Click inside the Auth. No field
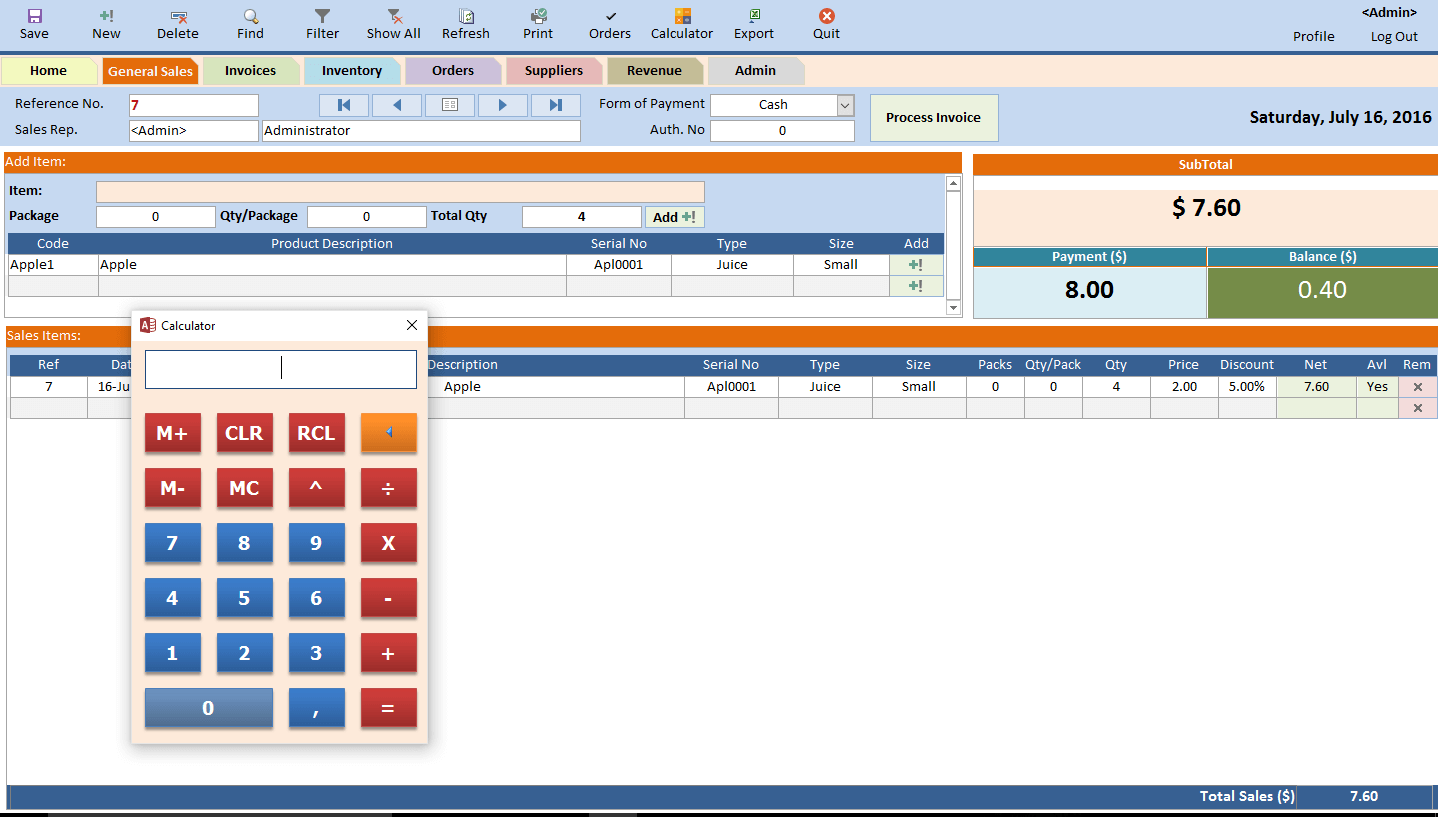Viewport: 1438px width, 817px height. [x=782, y=130]
